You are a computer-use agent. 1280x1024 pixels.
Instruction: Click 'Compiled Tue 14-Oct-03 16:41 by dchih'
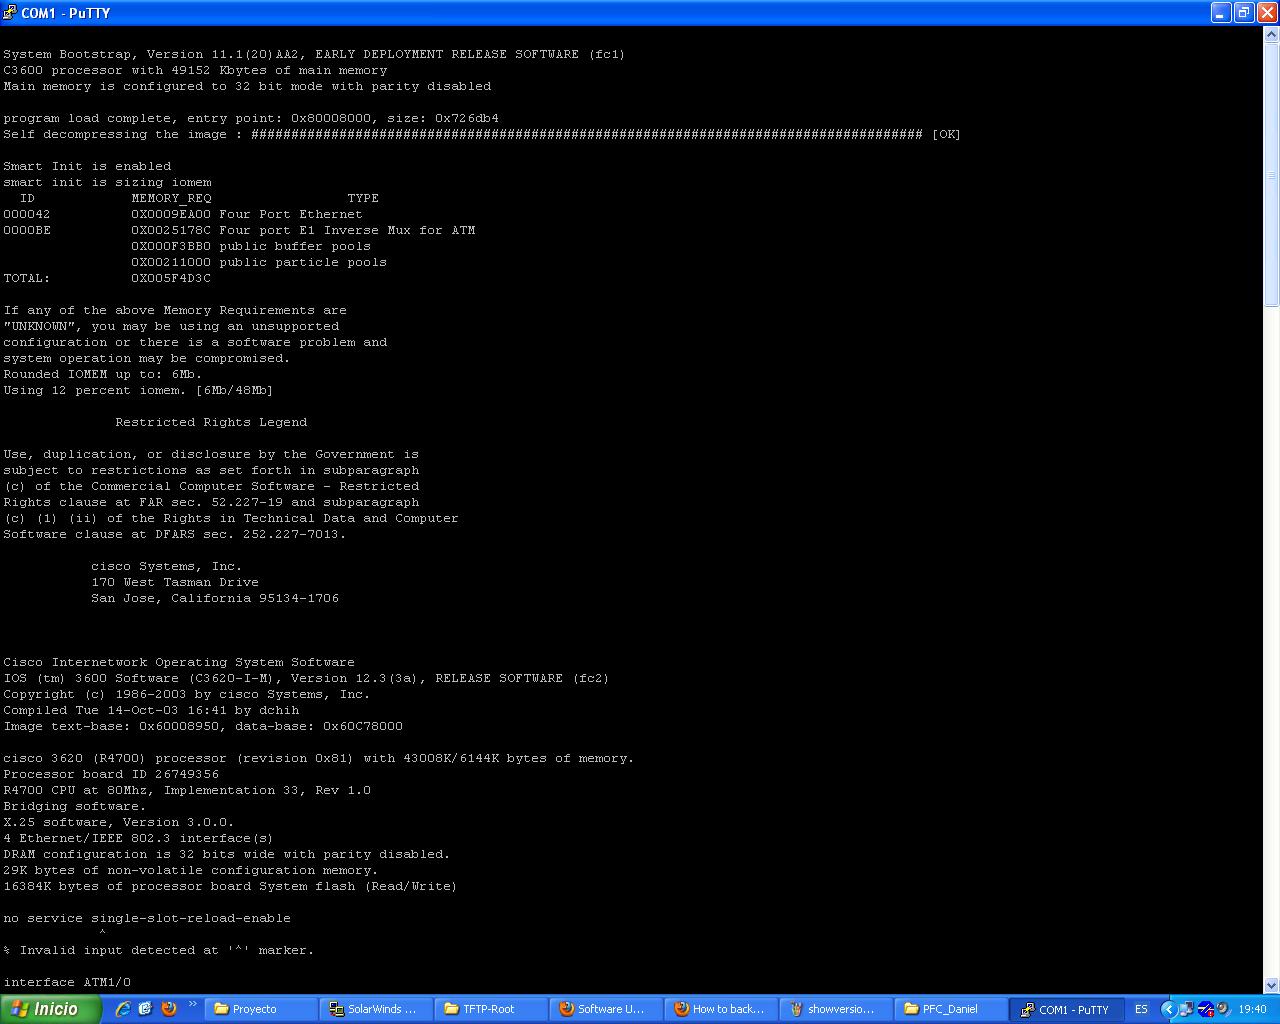point(151,710)
